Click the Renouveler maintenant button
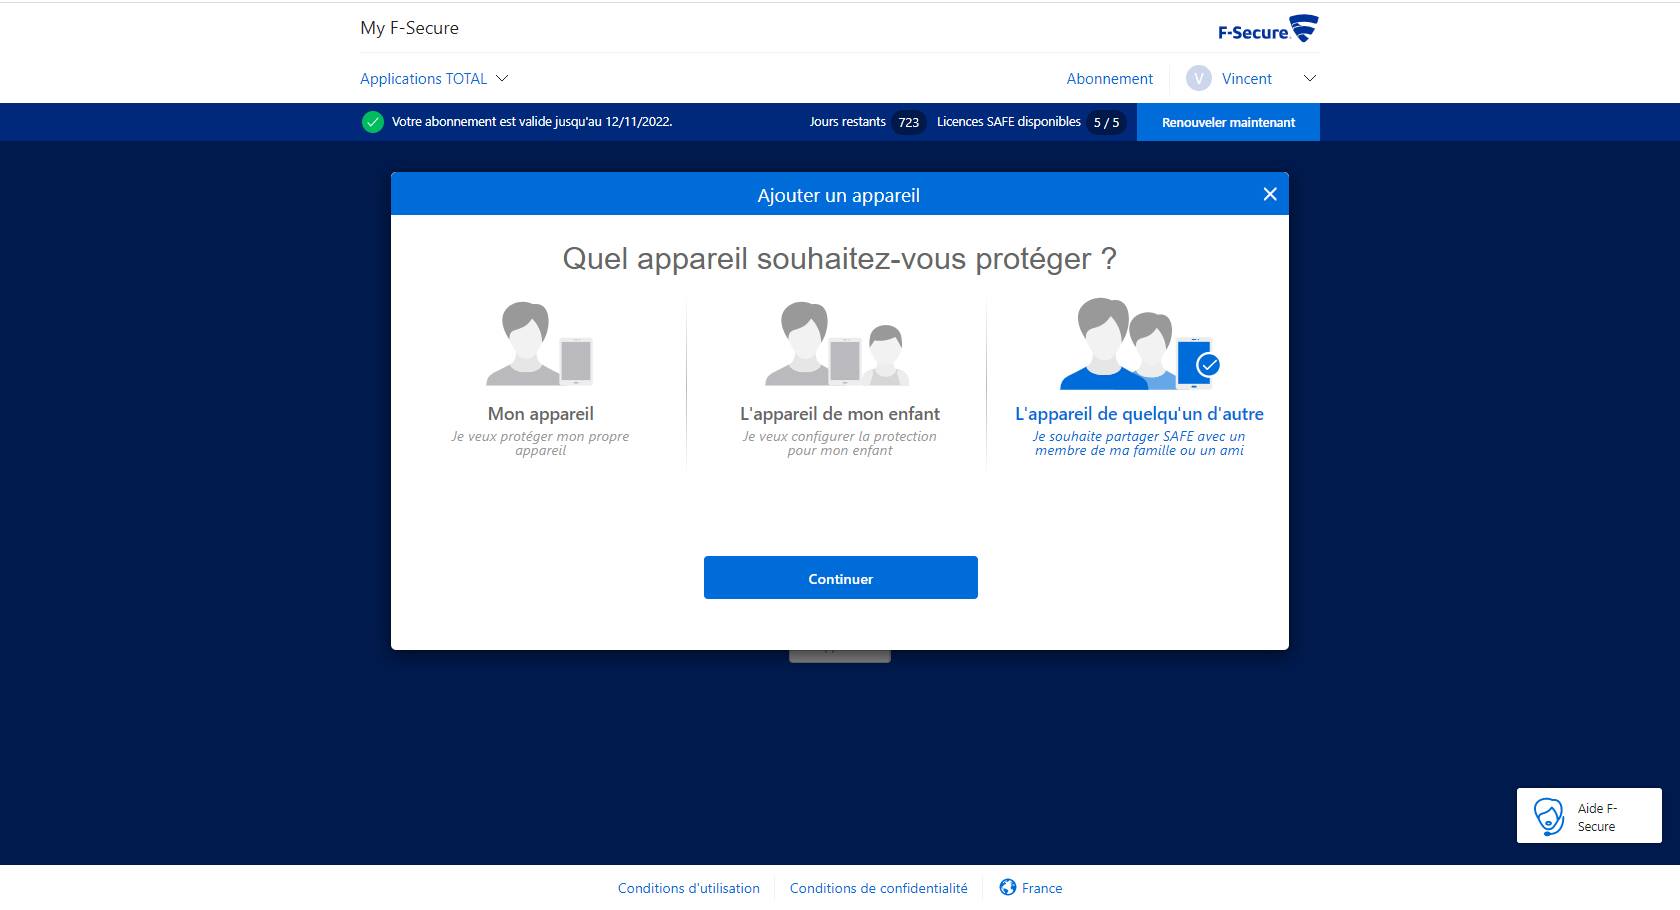The width and height of the screenshot is (1680, 910). [x=1228, y=122]
